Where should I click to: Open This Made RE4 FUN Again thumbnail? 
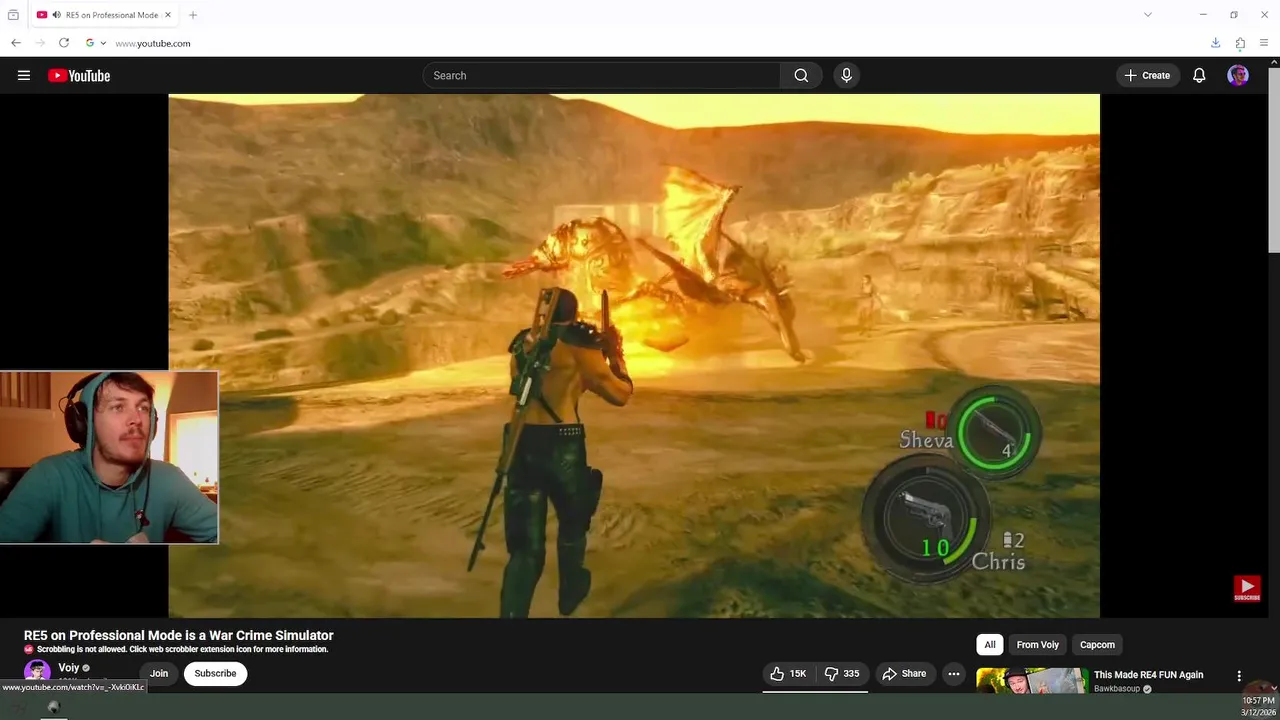point(1032,680)
